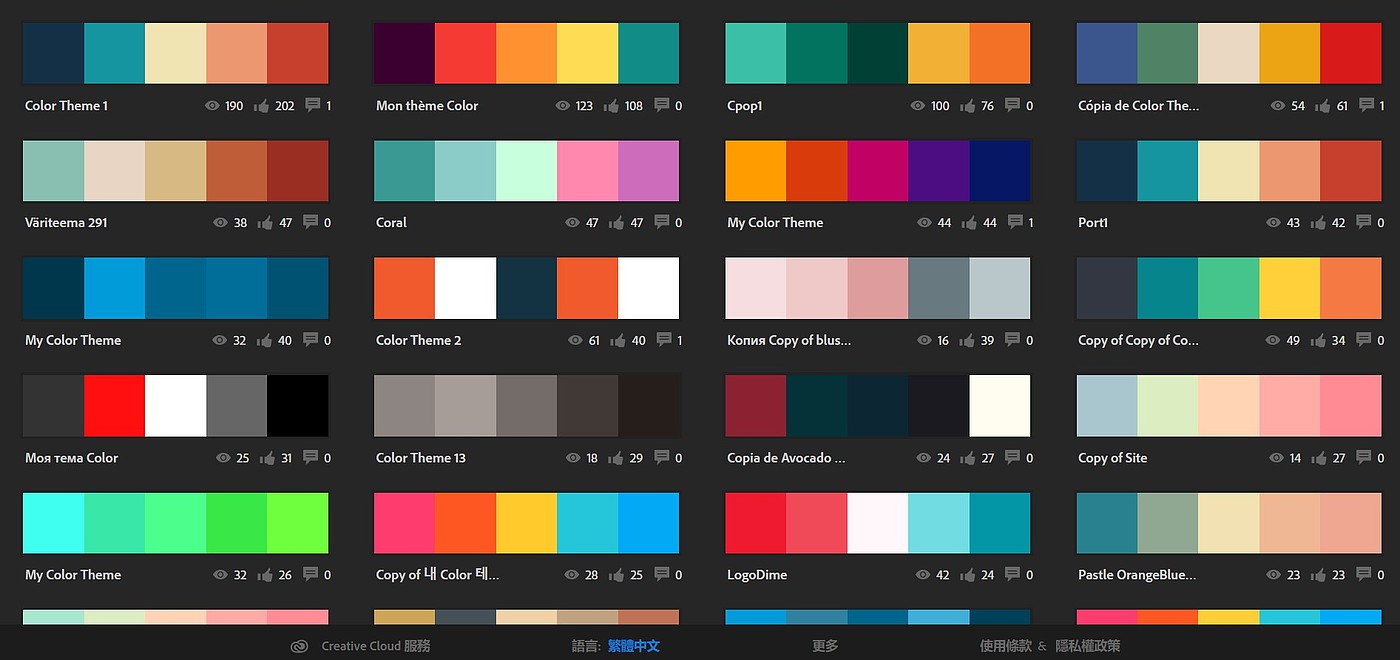The height and width of the screenshot is (660, 1400).
Task: Open comments on Color Theme 2
Action: 662,340
